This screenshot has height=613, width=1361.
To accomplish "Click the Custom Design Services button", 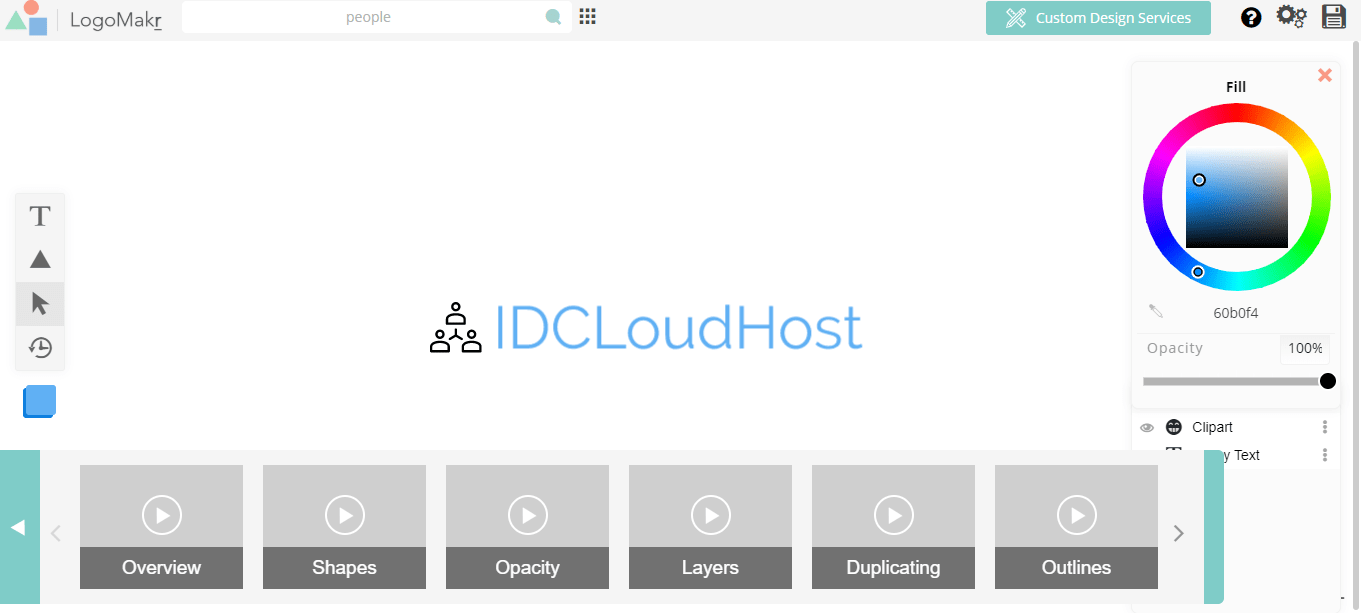I will pyautogui.click(x=1098, y=18).
